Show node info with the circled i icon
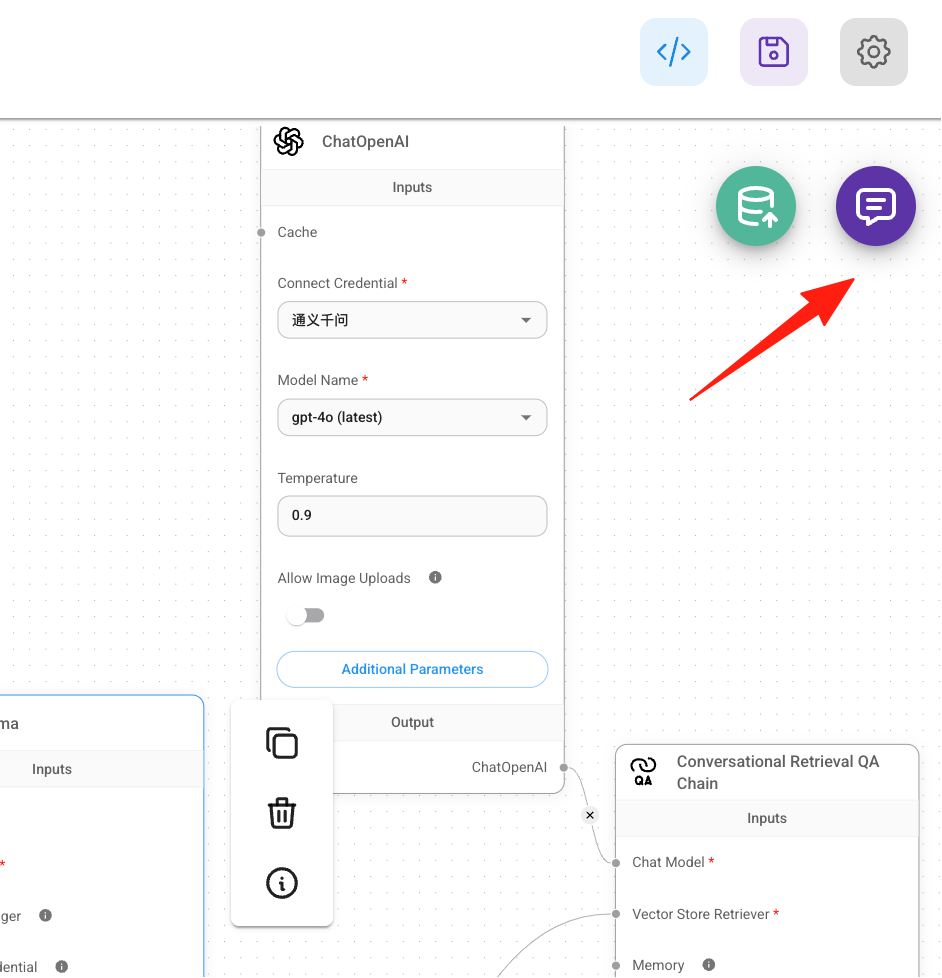Image resolution: width=942 pixels, height=978 pixels. click(x=282, y=883)
